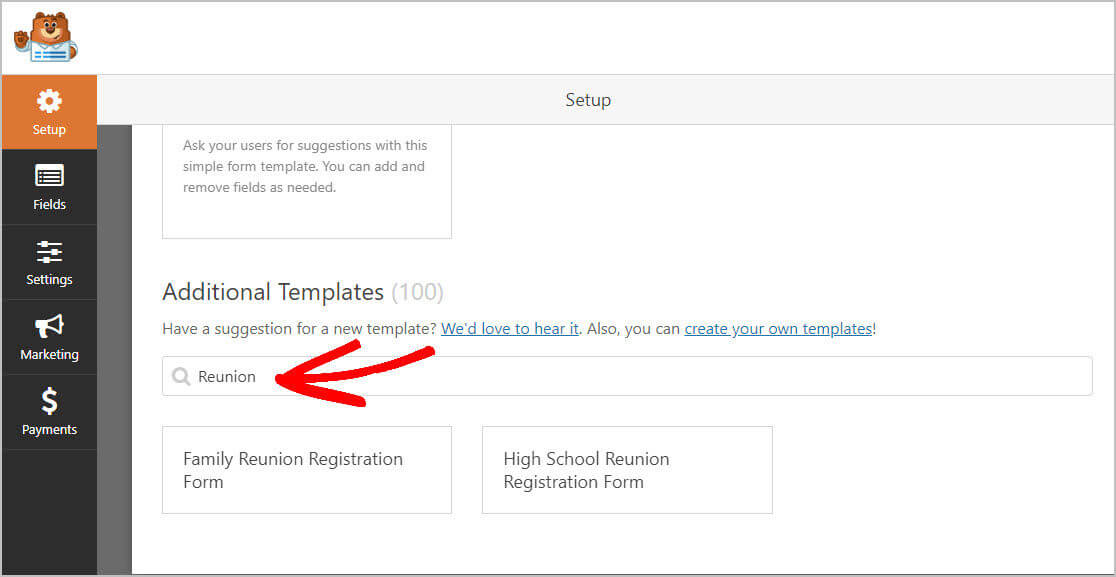
Task: Open the Payments dollar sign icon
Action: pos(49,401)
